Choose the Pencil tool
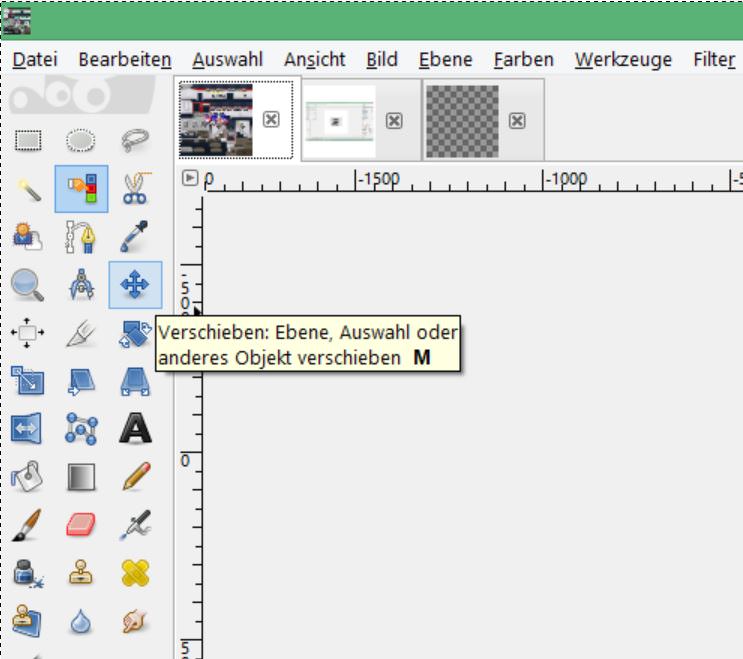The image size is (743, 659). [136, 476]
